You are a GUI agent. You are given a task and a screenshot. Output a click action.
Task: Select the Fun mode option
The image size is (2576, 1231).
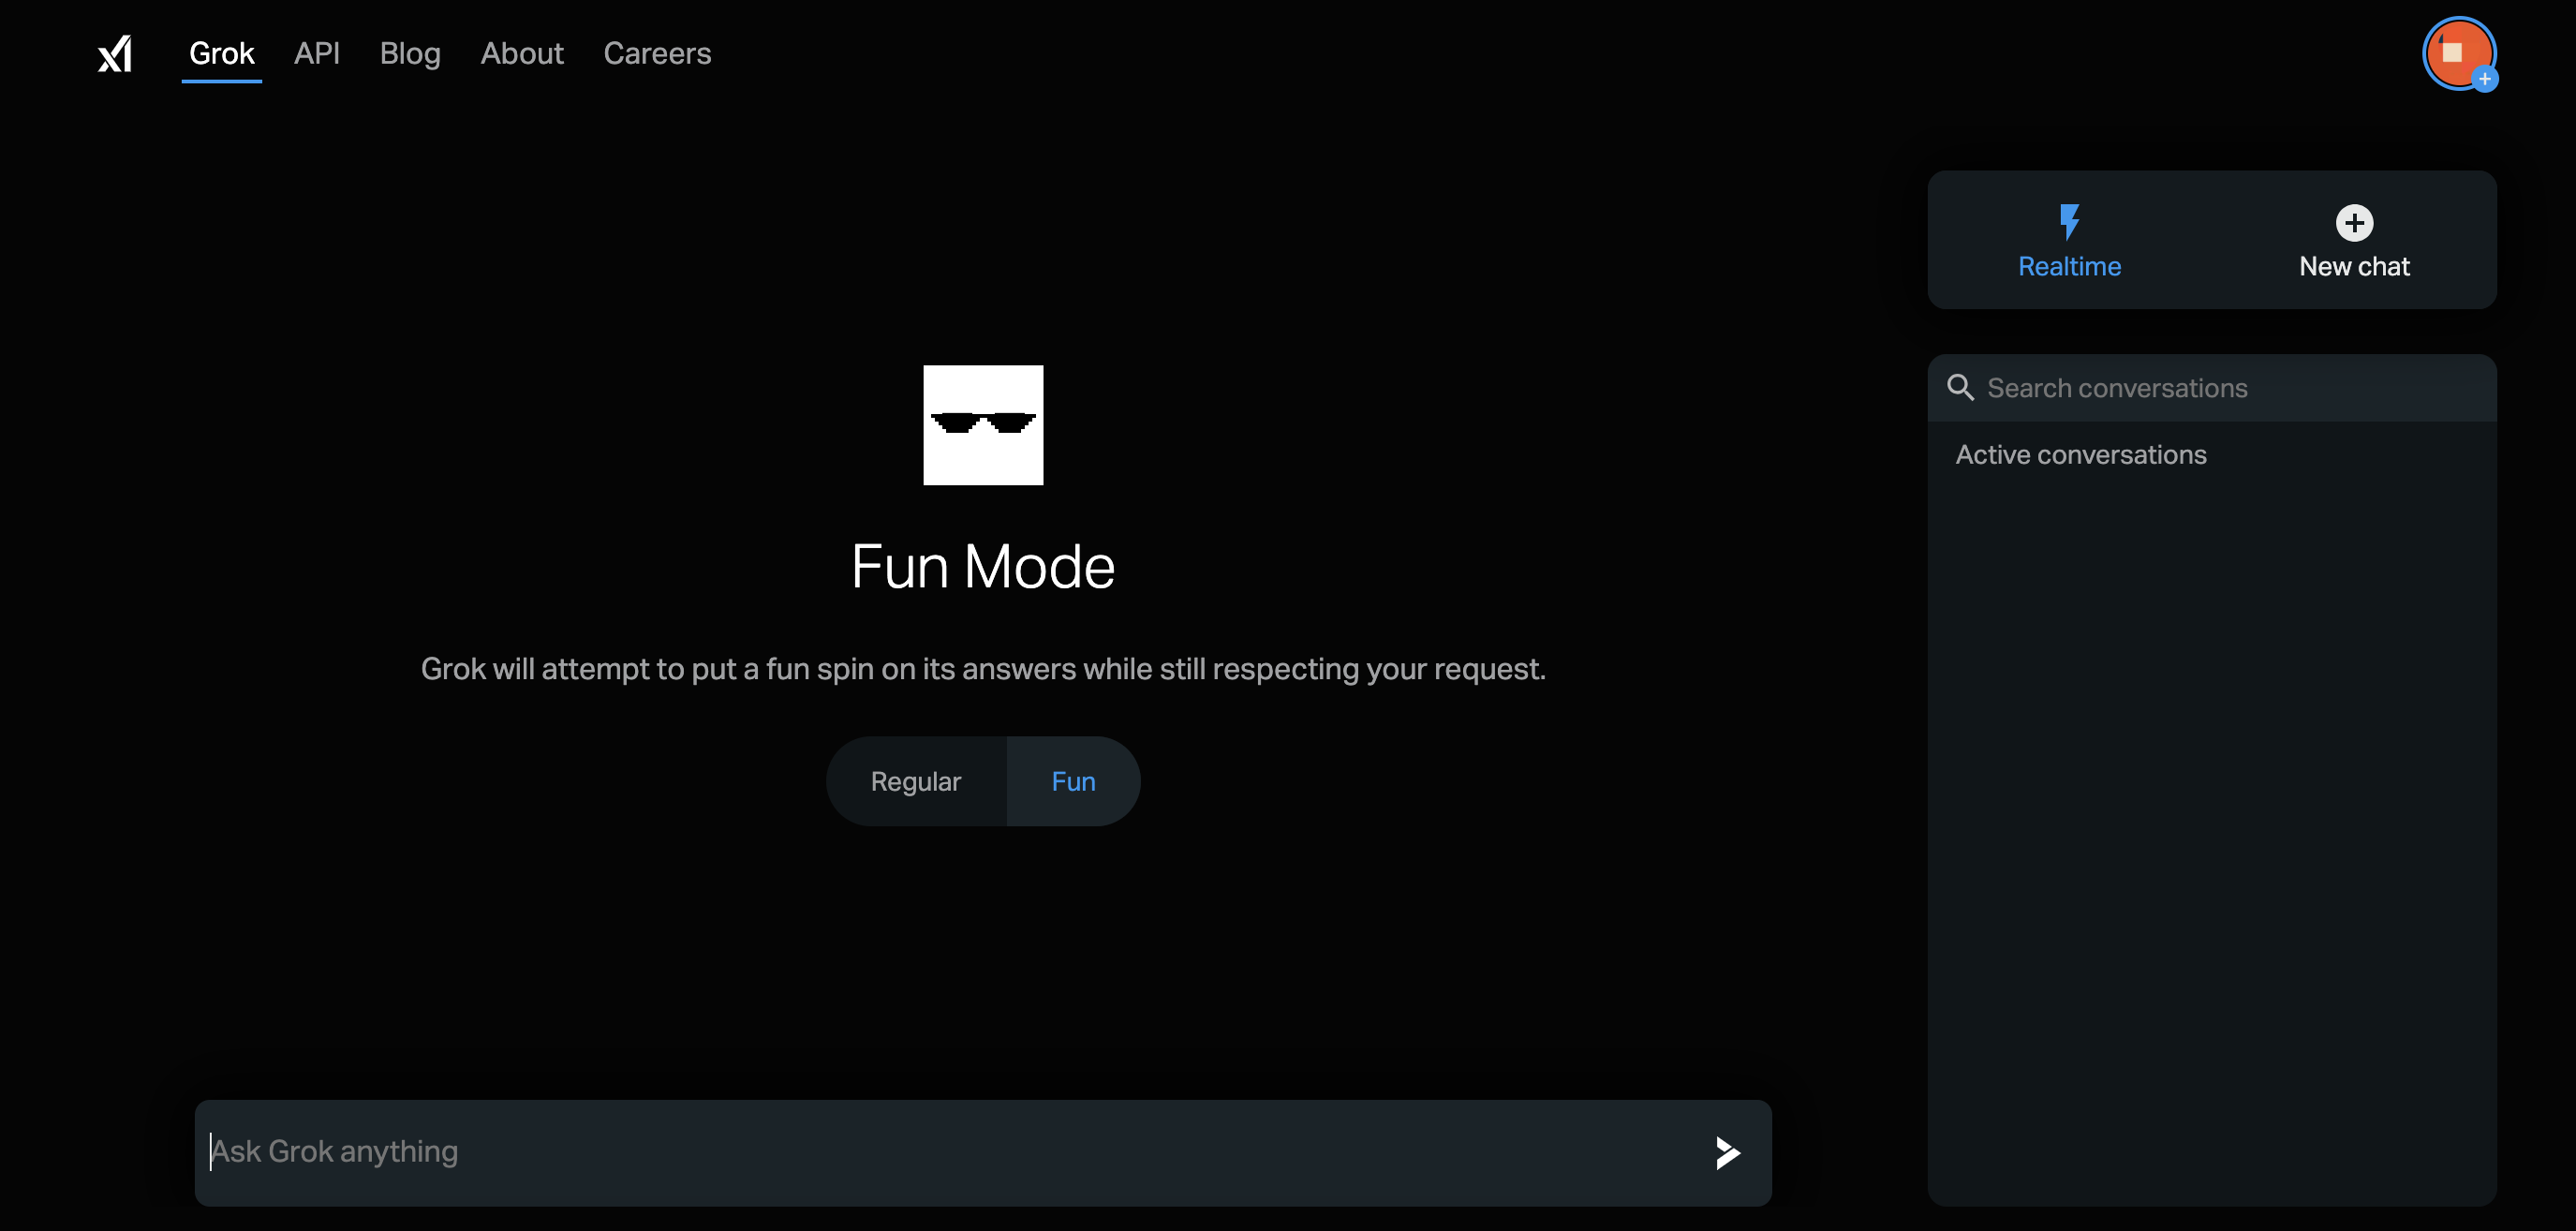(1073, 781)
